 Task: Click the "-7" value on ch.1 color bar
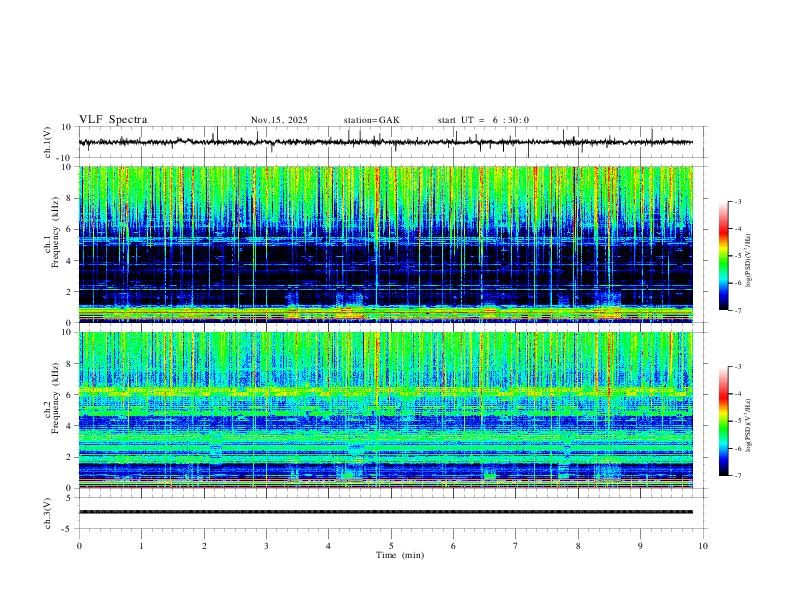738,310
